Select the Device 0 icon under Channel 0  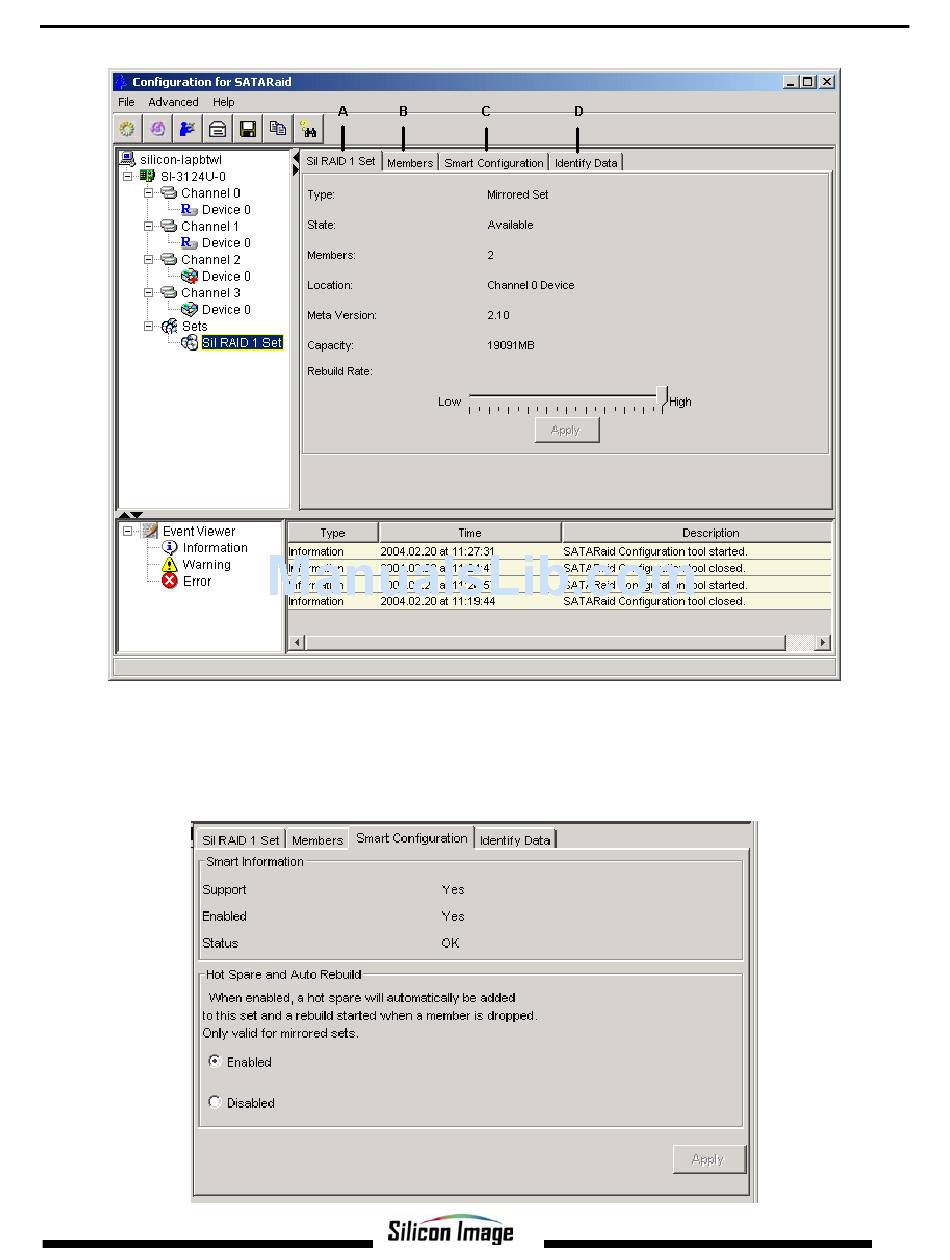click(189, 210)
